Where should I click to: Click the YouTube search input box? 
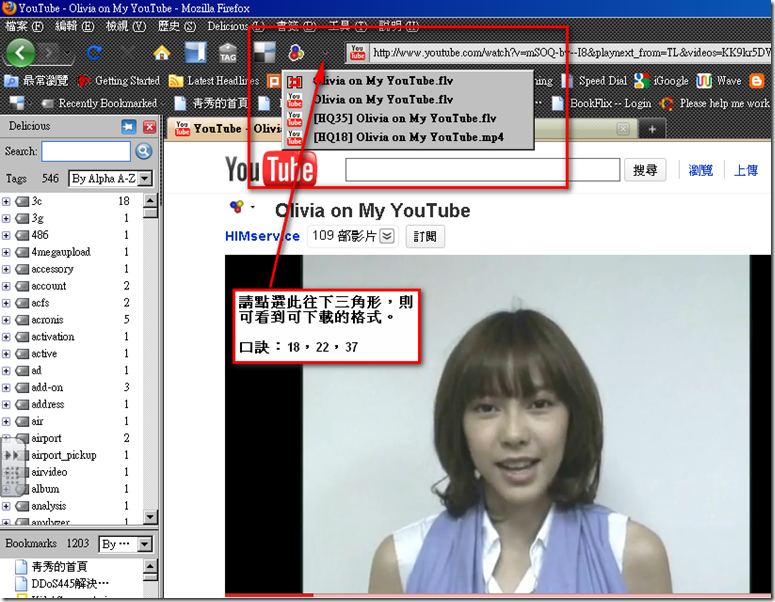482,170
